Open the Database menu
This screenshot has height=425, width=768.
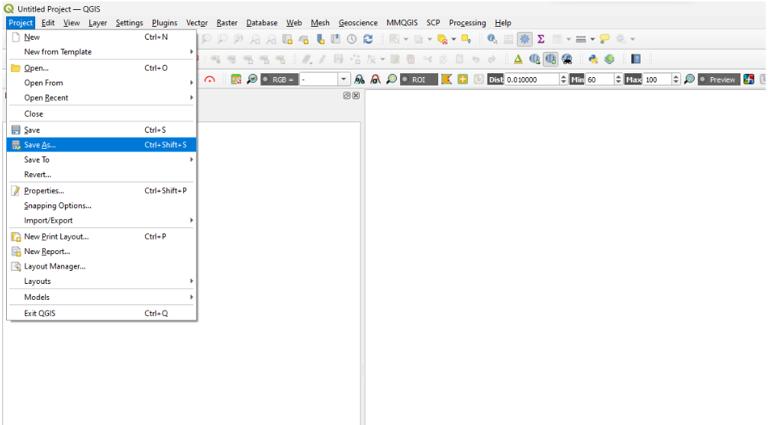pyautogui.click(x=262, y=23)
